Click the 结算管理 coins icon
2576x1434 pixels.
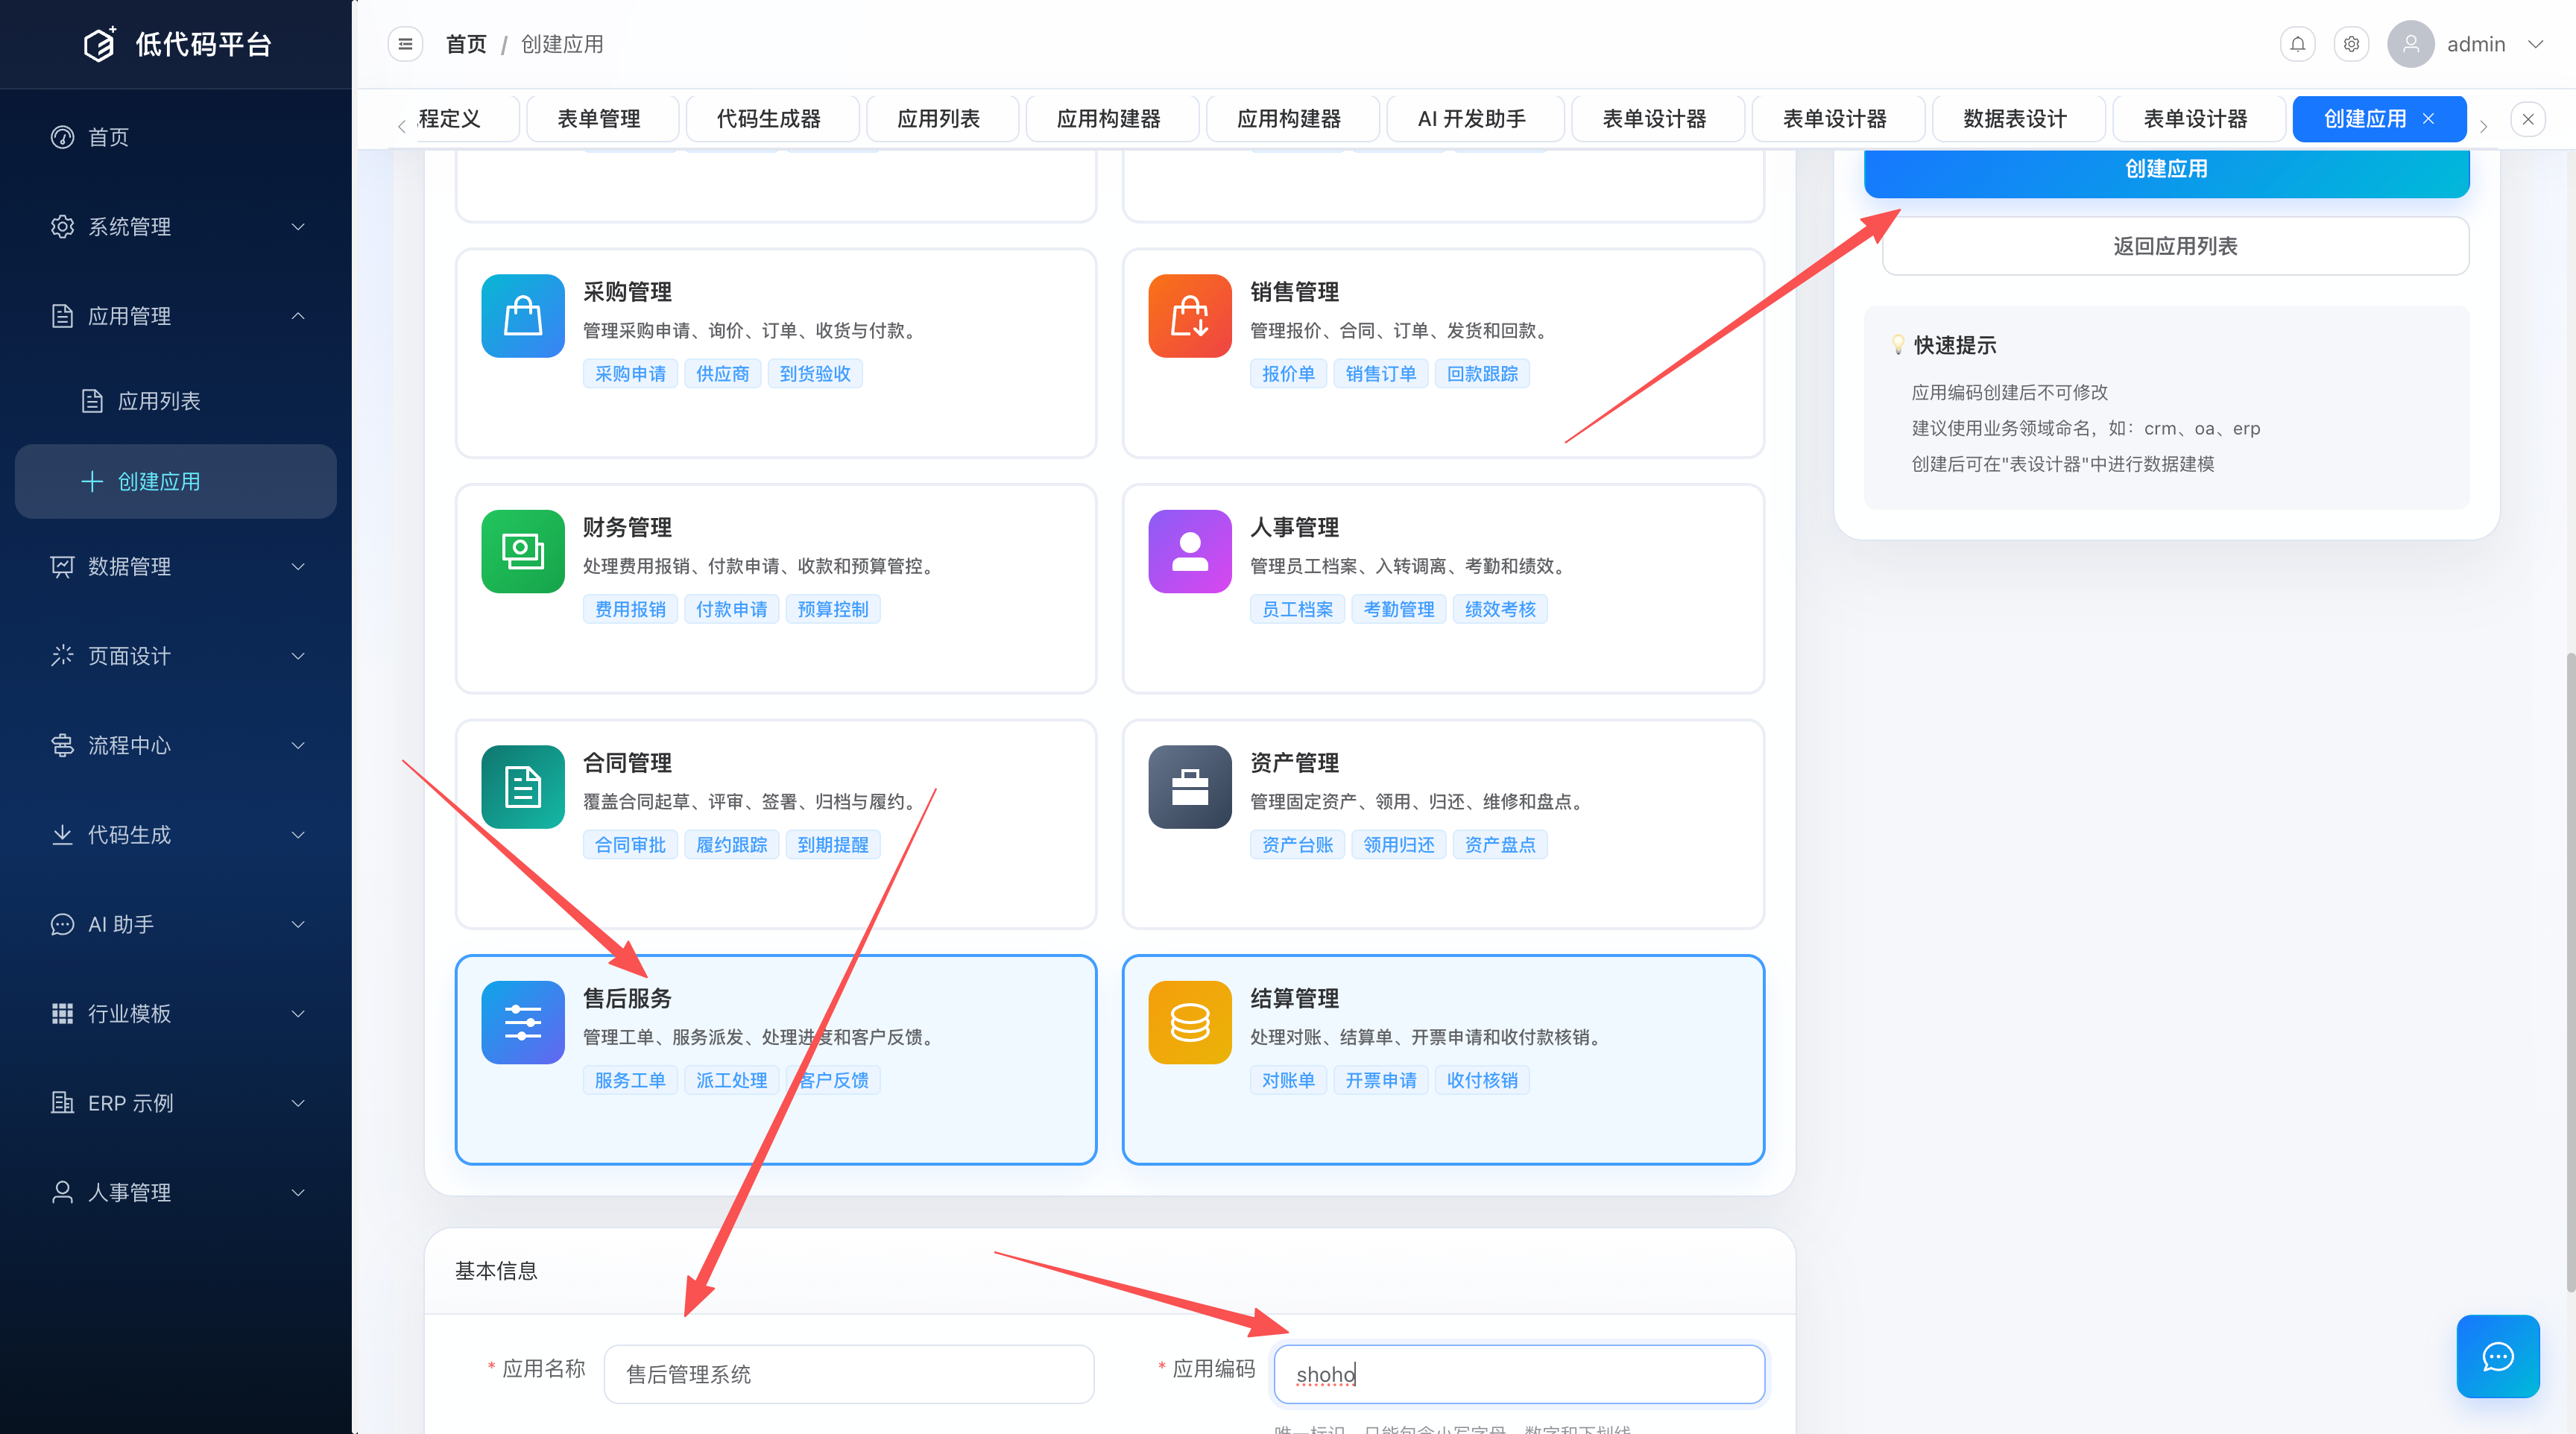tap(1190, 1023)
